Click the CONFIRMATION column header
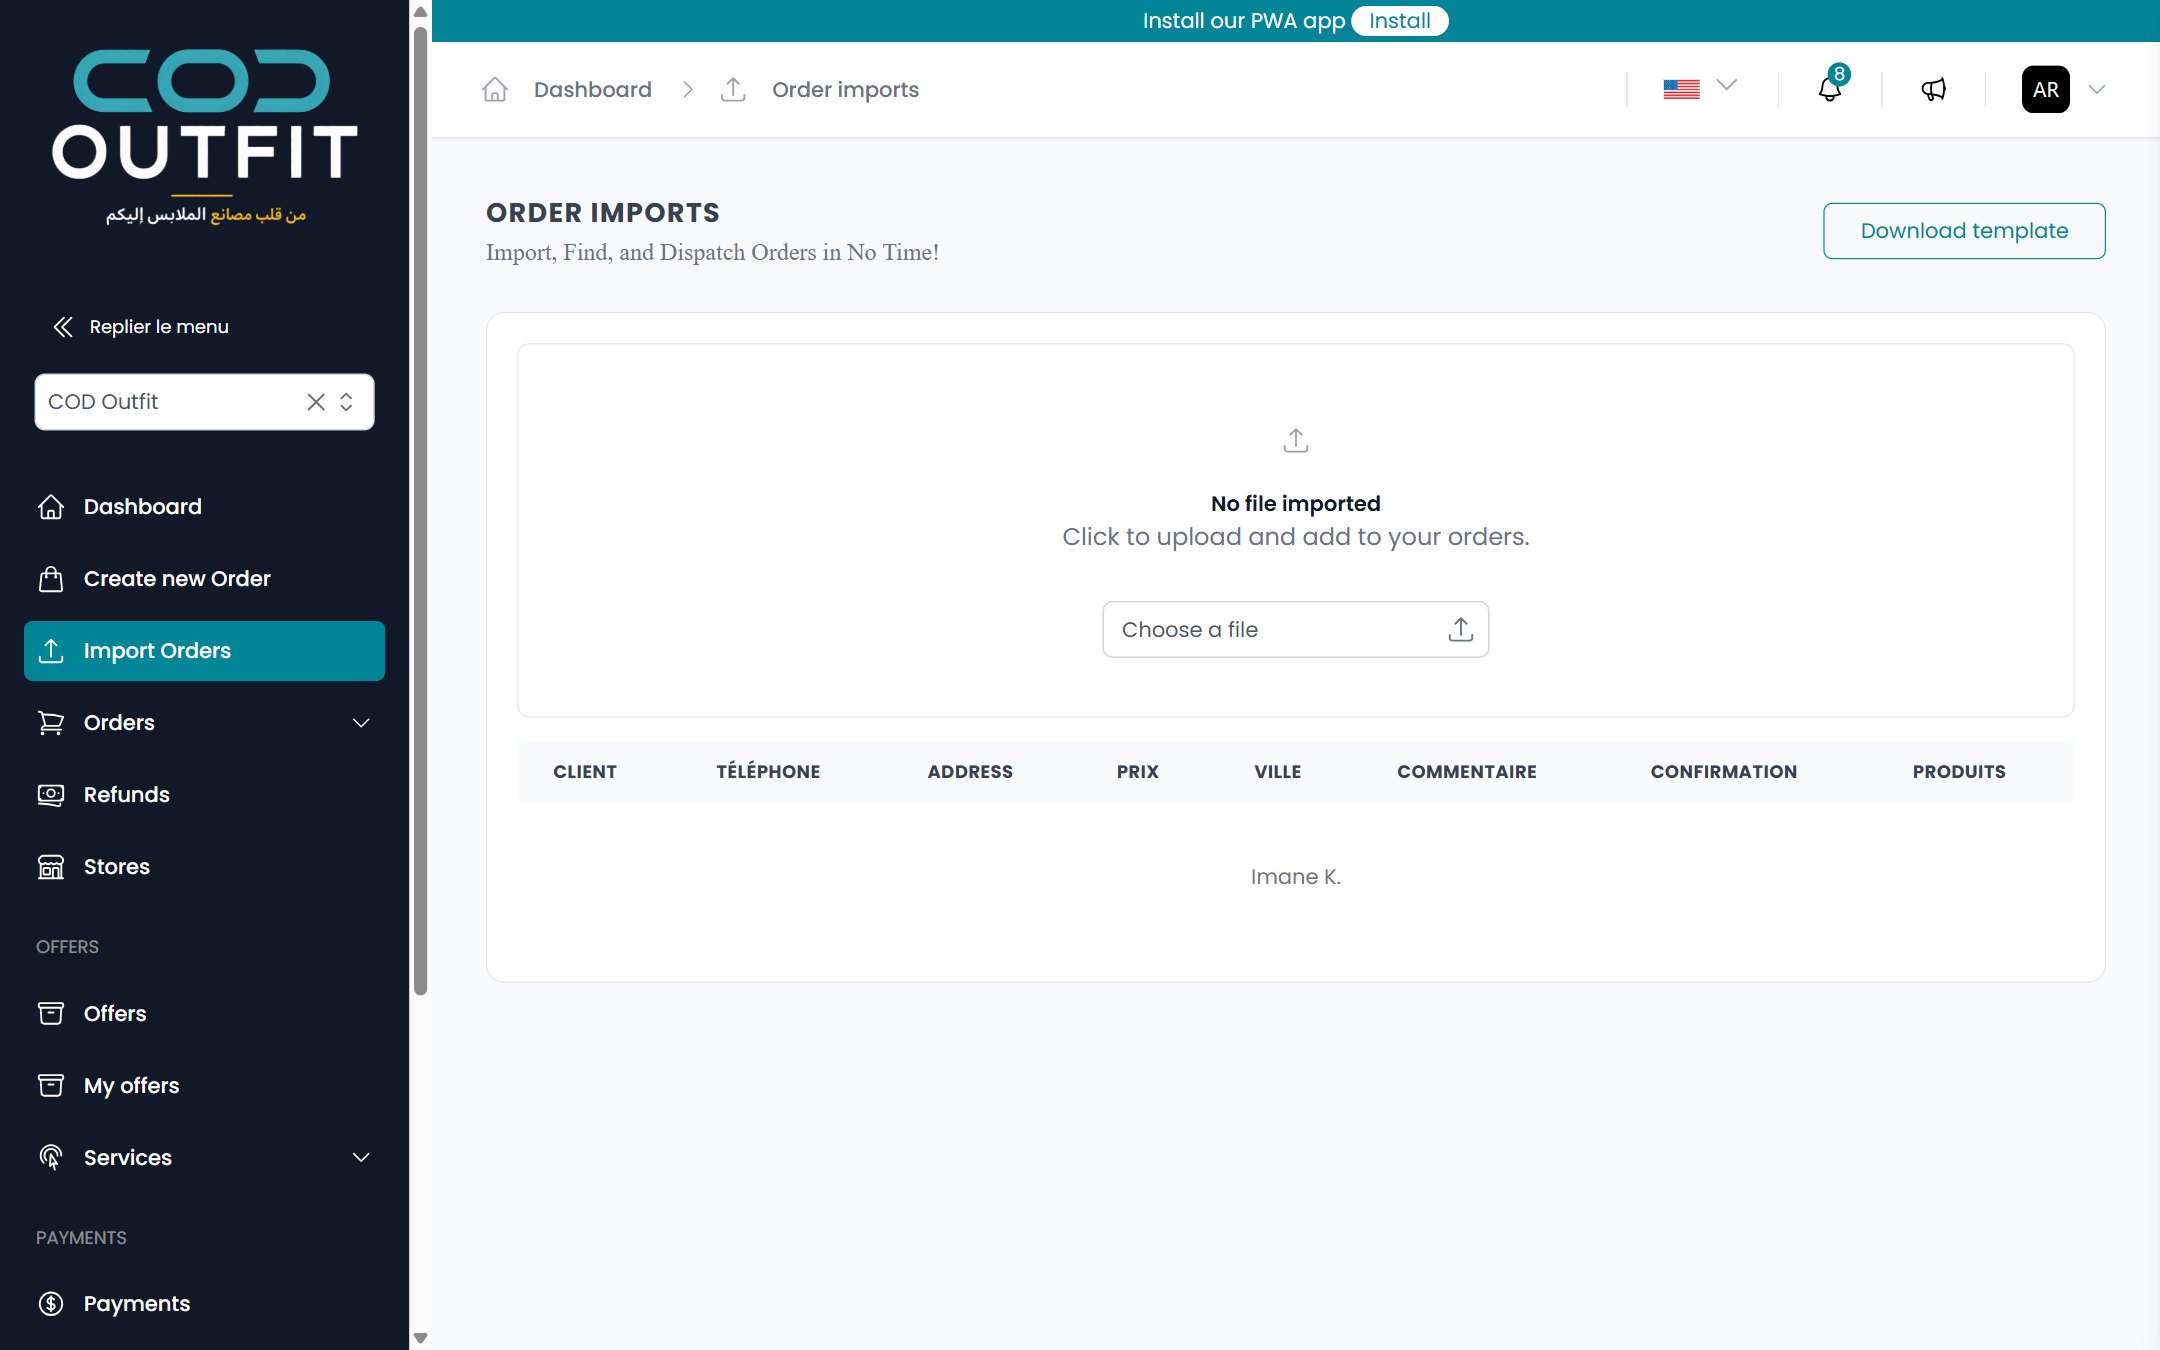This screenshot has width=2160, height=1350. [x=1724, y=772]
